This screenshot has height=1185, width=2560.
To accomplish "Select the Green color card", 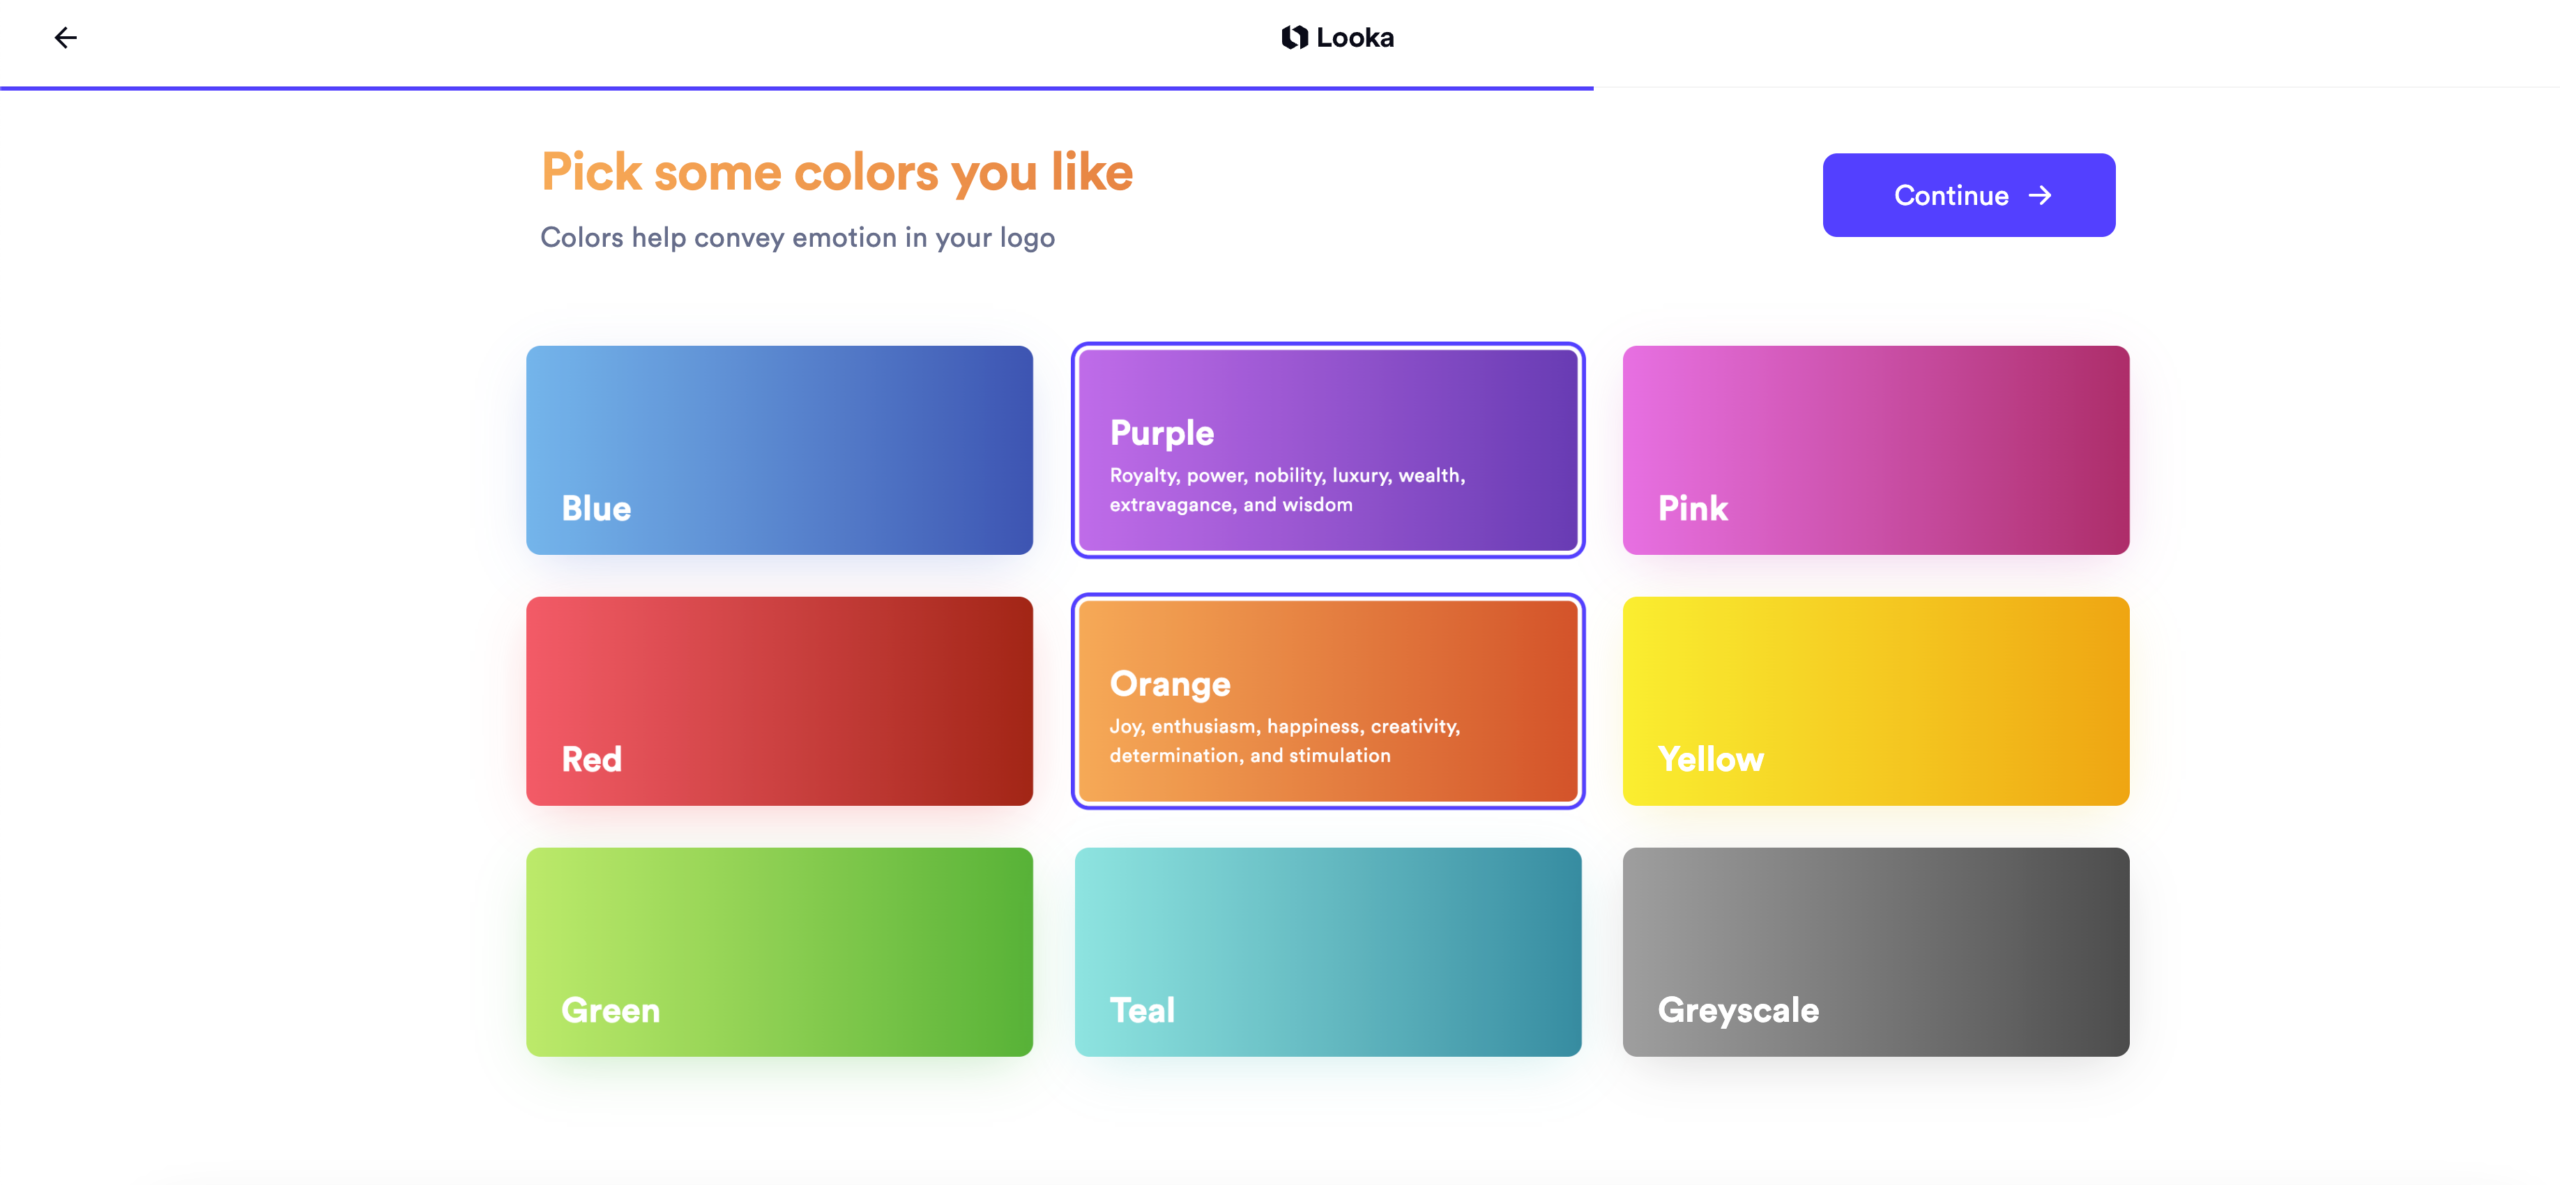I will [779, 952].
